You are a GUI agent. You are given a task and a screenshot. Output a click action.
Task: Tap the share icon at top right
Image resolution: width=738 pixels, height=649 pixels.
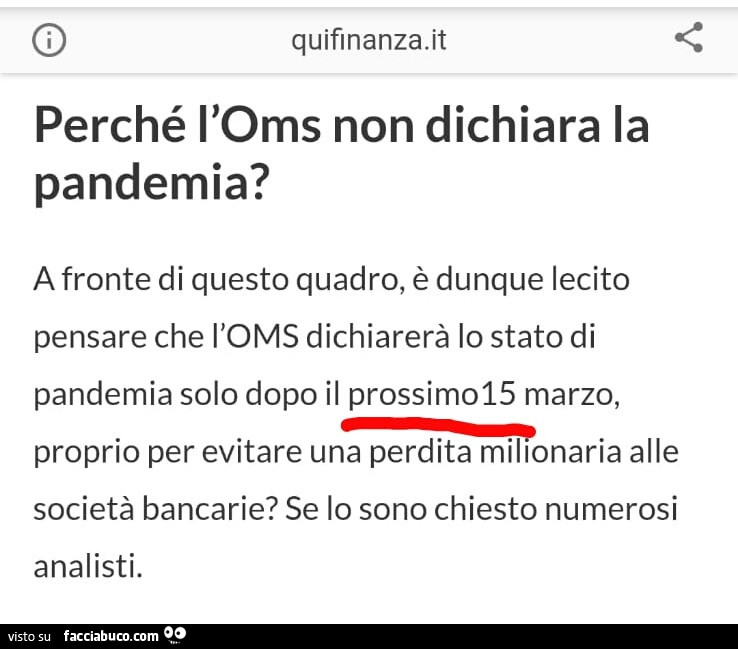point(689,37)
